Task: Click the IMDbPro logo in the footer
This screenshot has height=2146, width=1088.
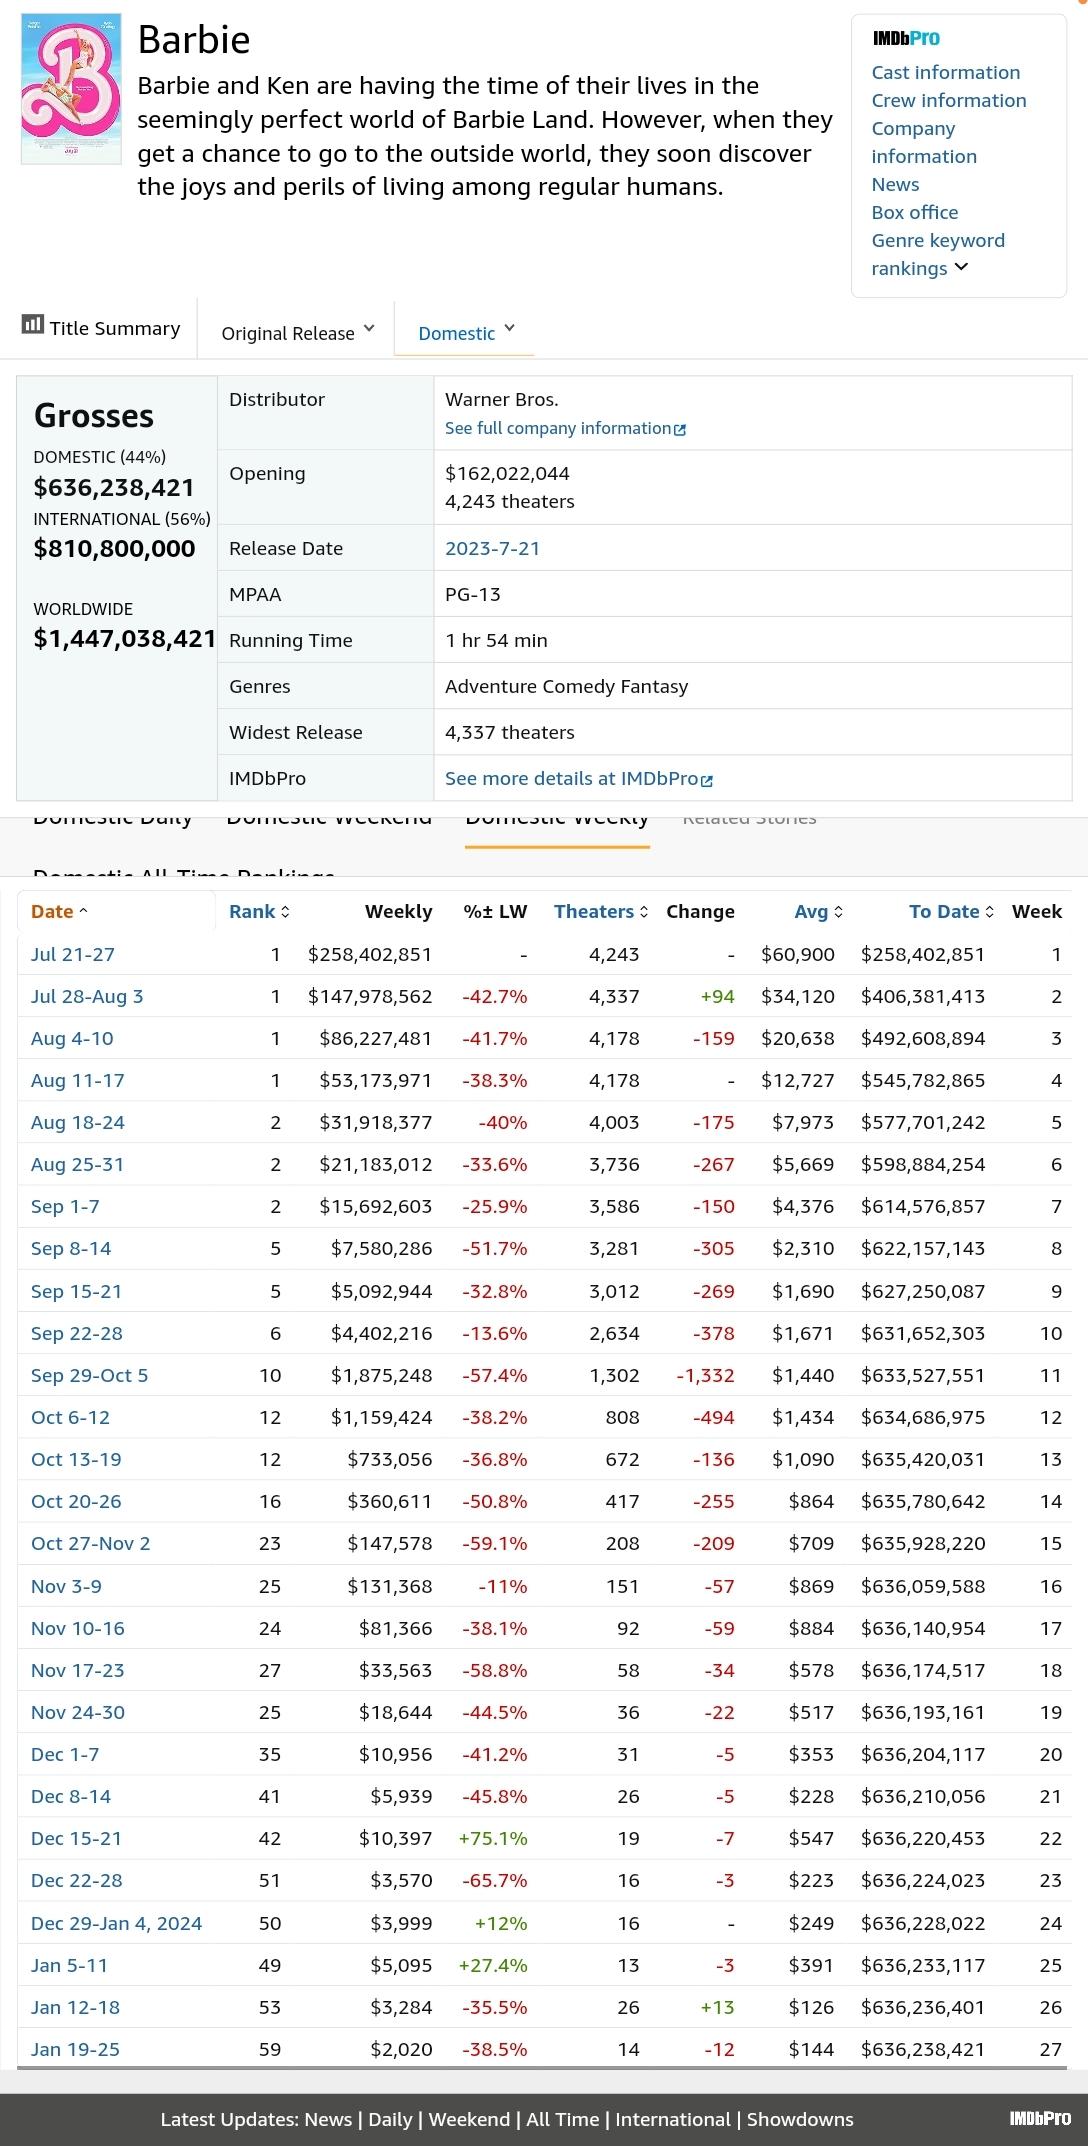Action: click(1040, 2118)
